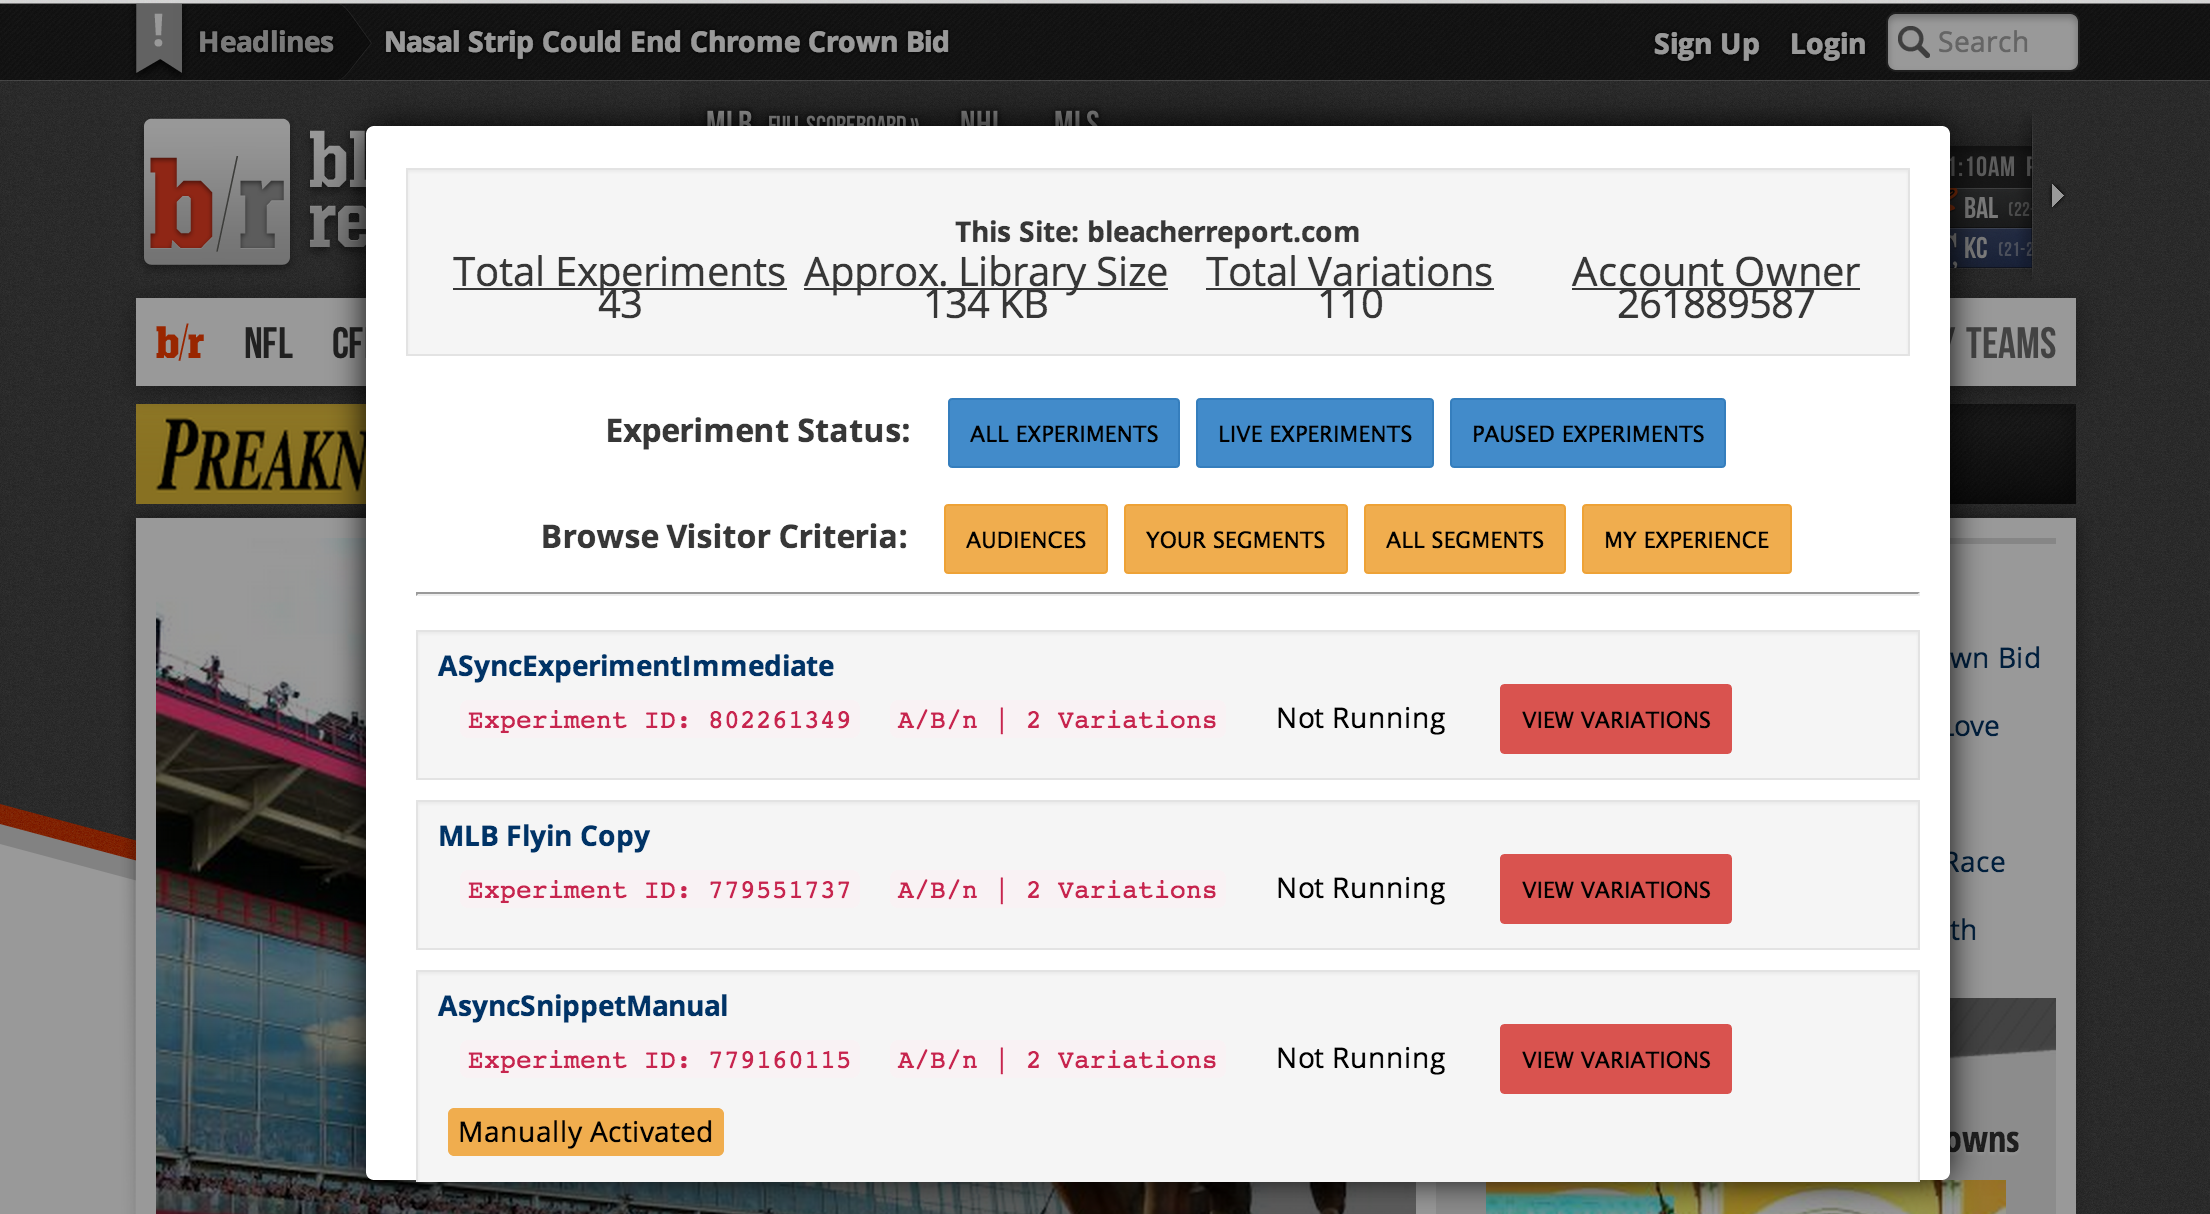Click the search magnifier icon

tap(1912, 42)
